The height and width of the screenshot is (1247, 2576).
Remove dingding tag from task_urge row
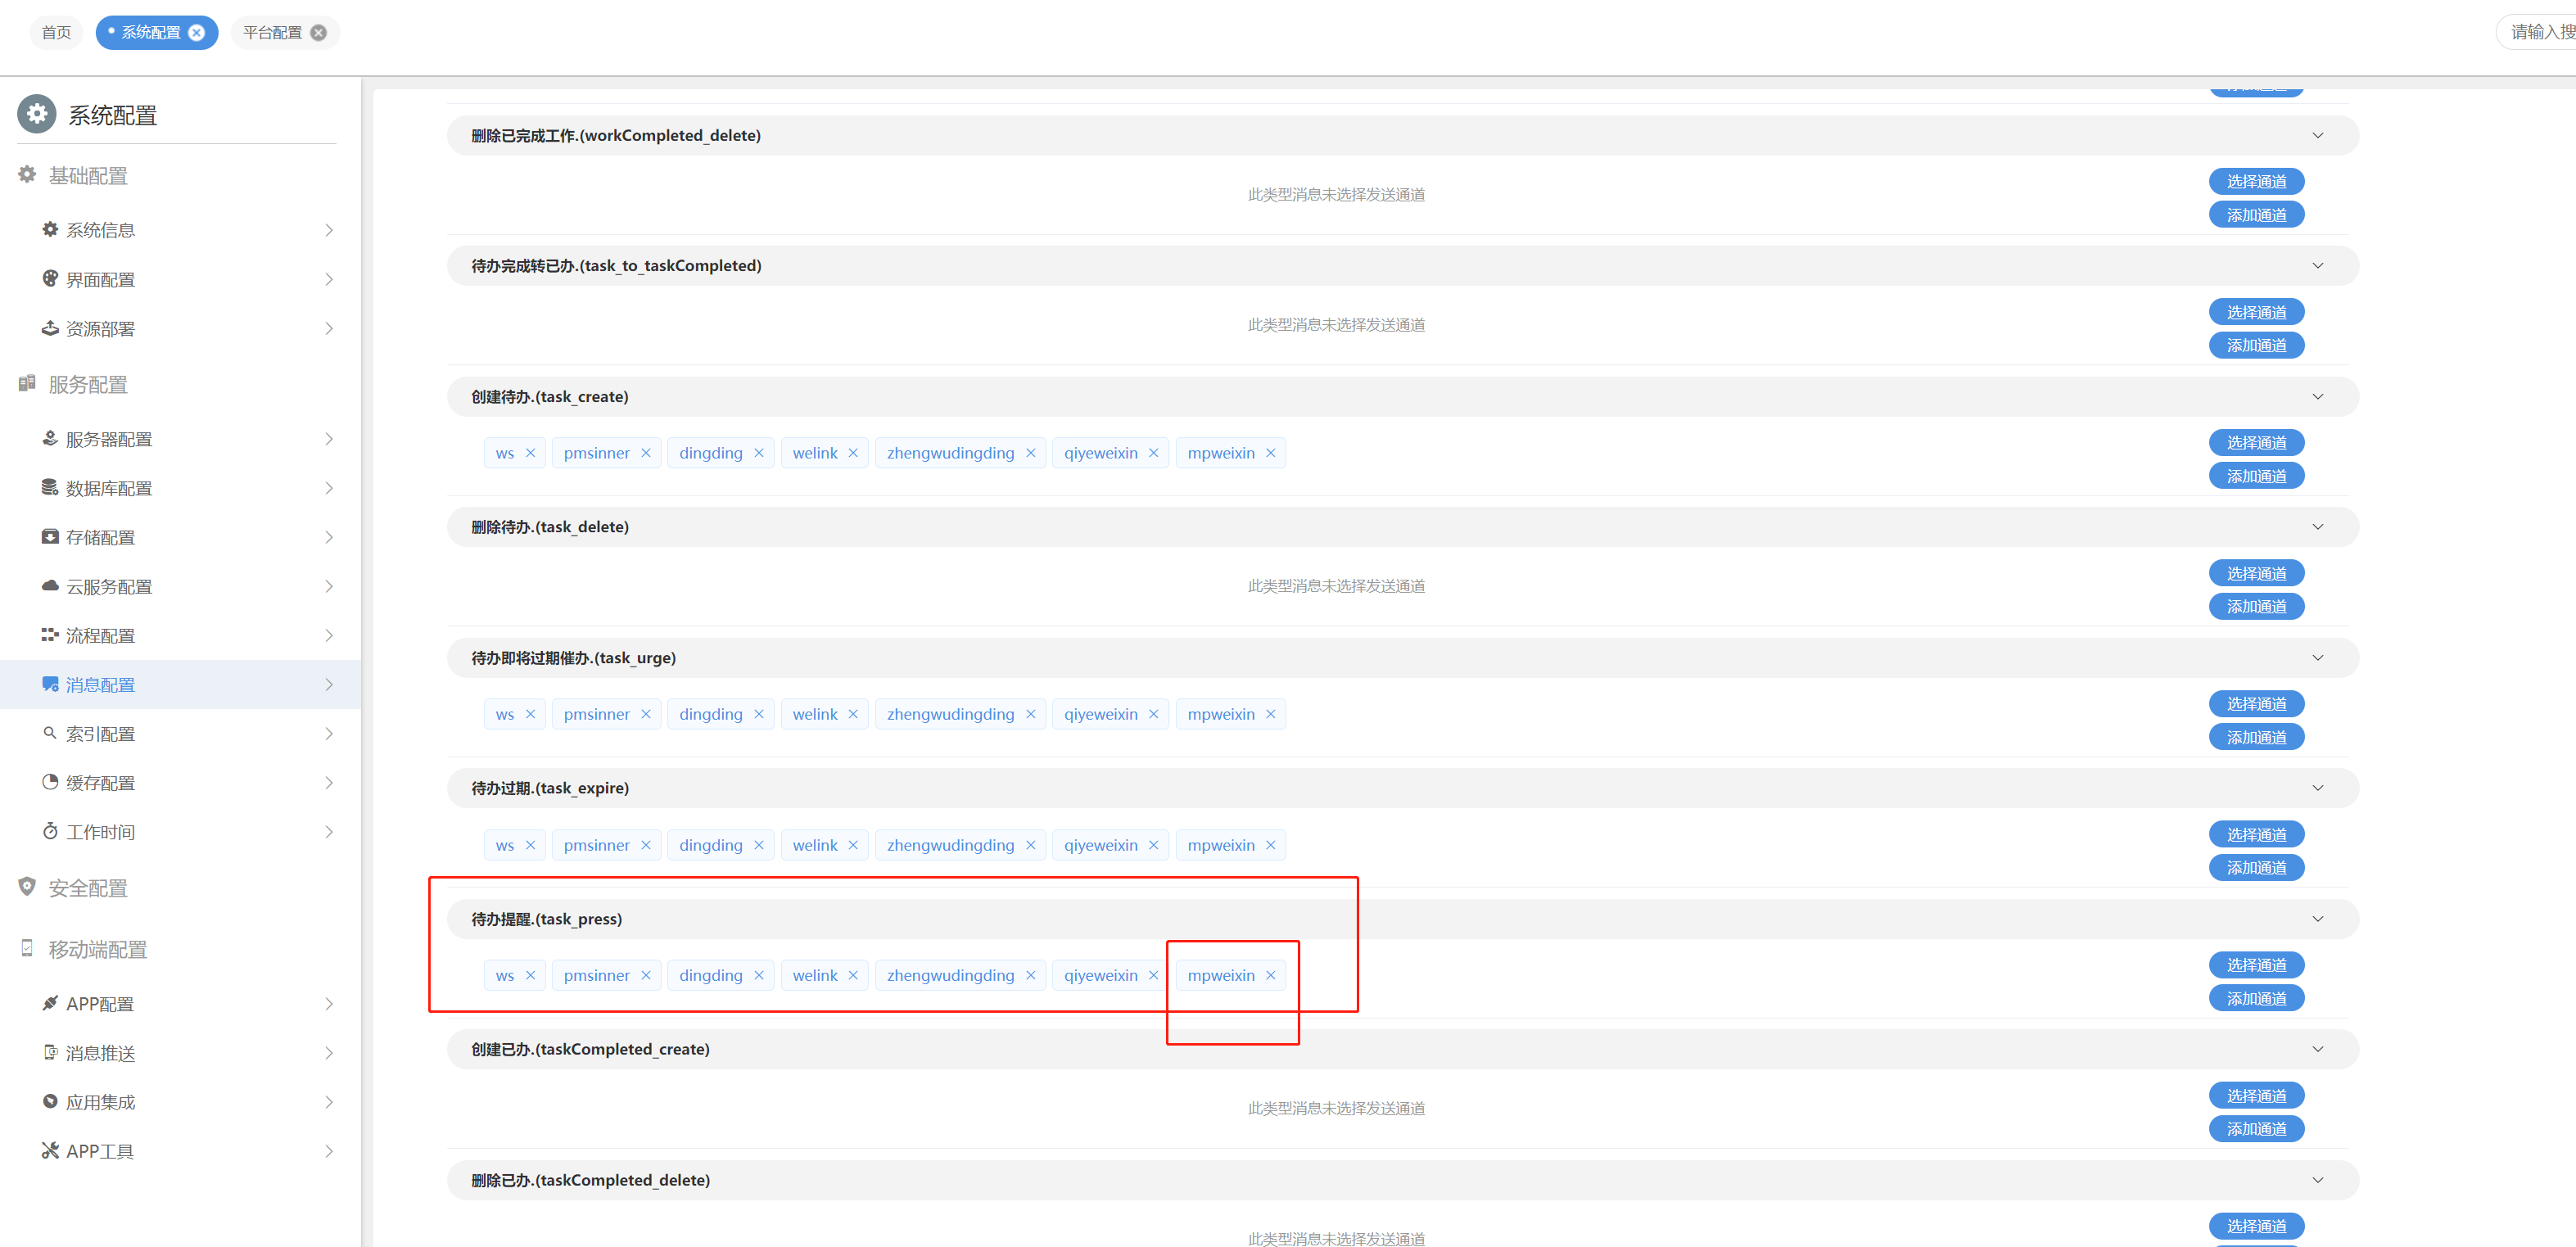759,714
